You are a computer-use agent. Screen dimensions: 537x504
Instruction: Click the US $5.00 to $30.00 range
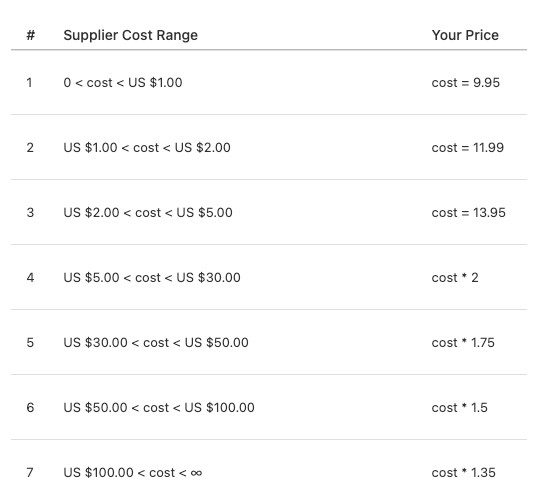[152, 278]
